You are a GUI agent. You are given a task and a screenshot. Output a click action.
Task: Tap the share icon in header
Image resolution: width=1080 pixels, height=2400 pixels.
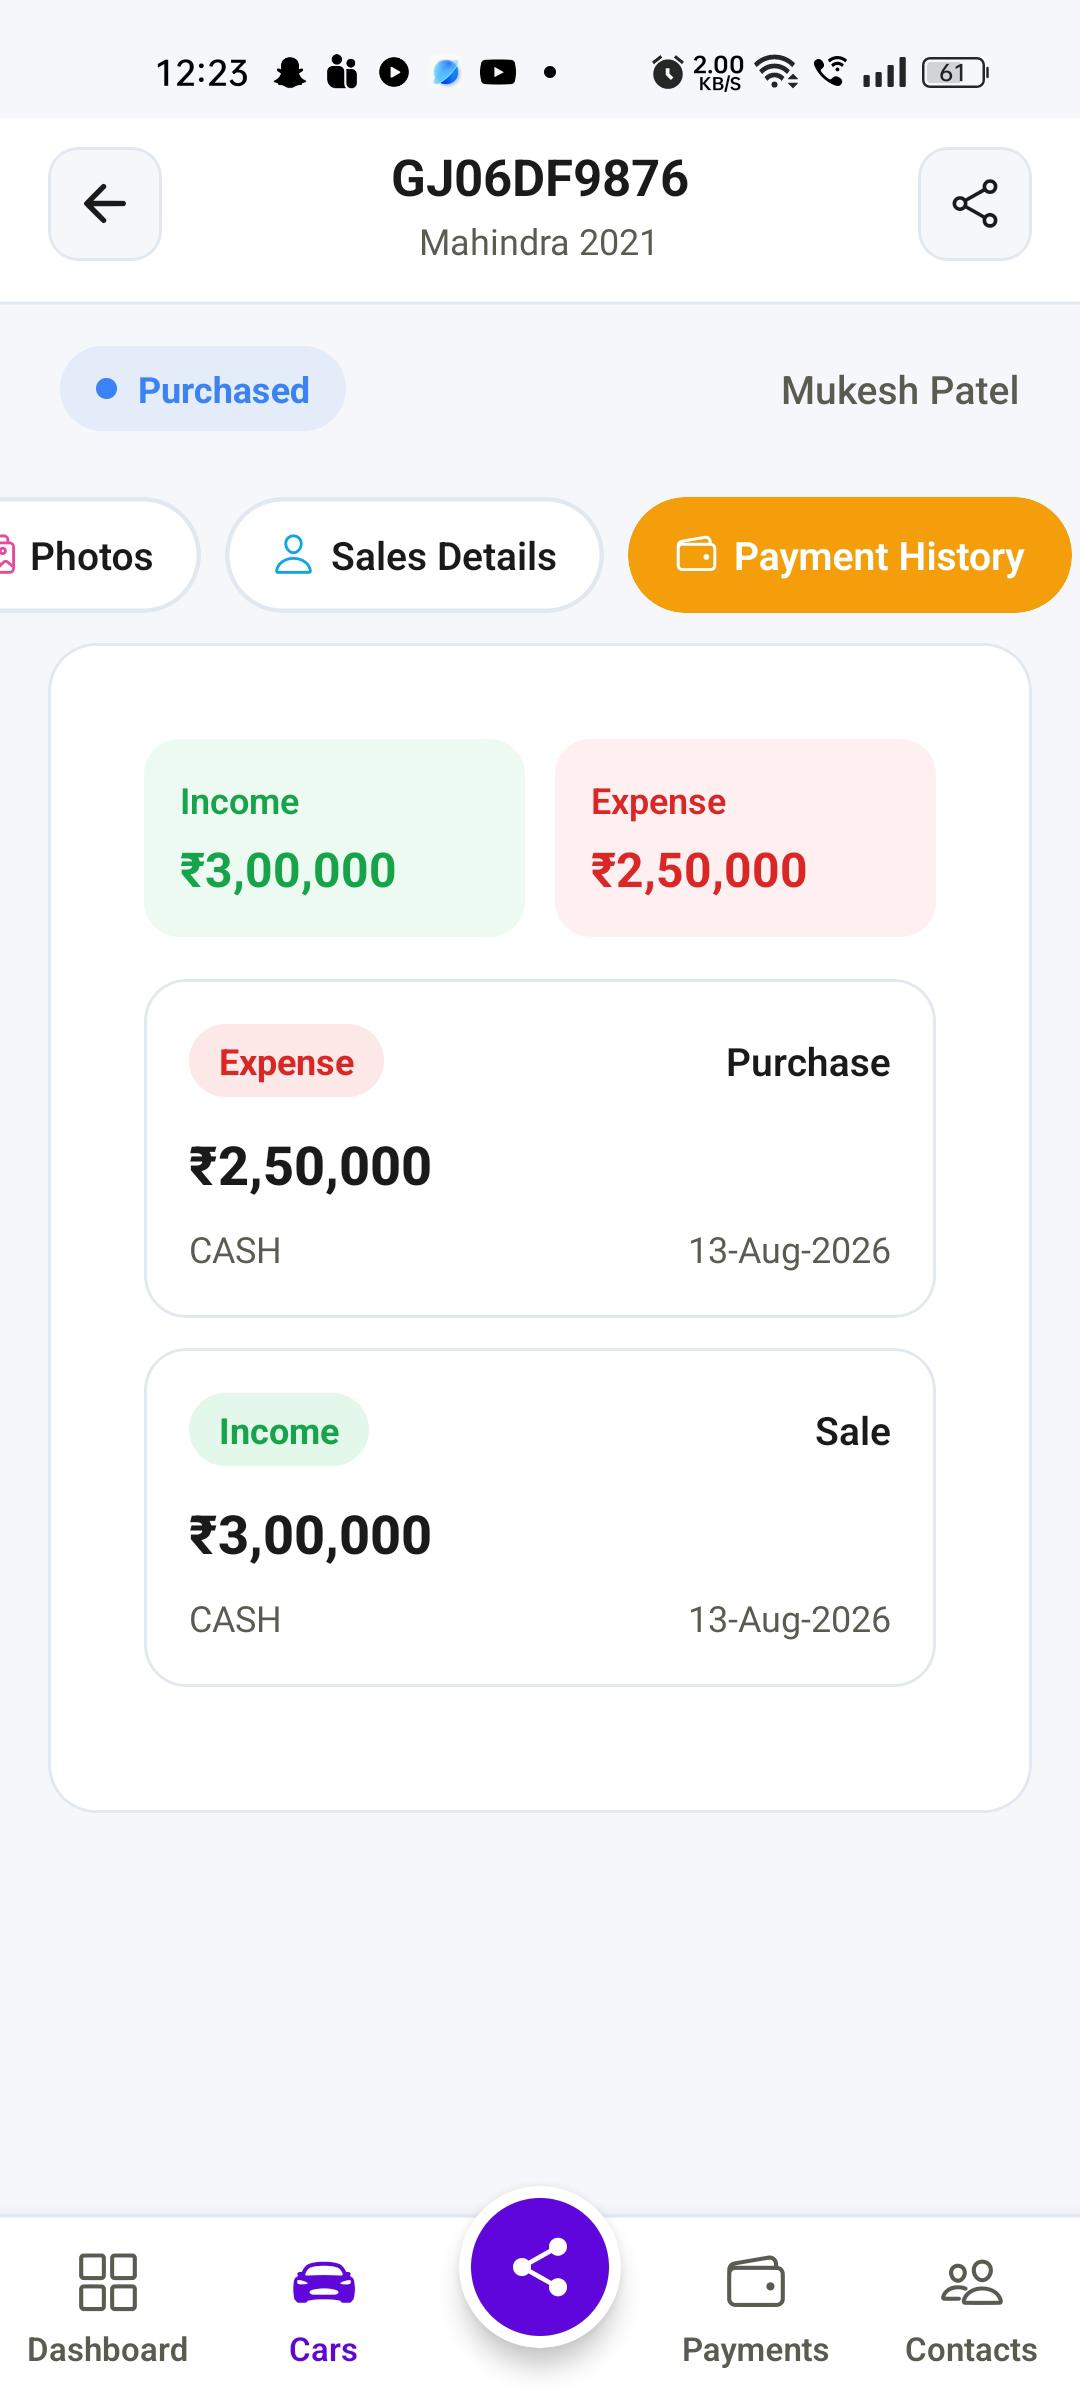pyautogui.click(x=975, y=204)
